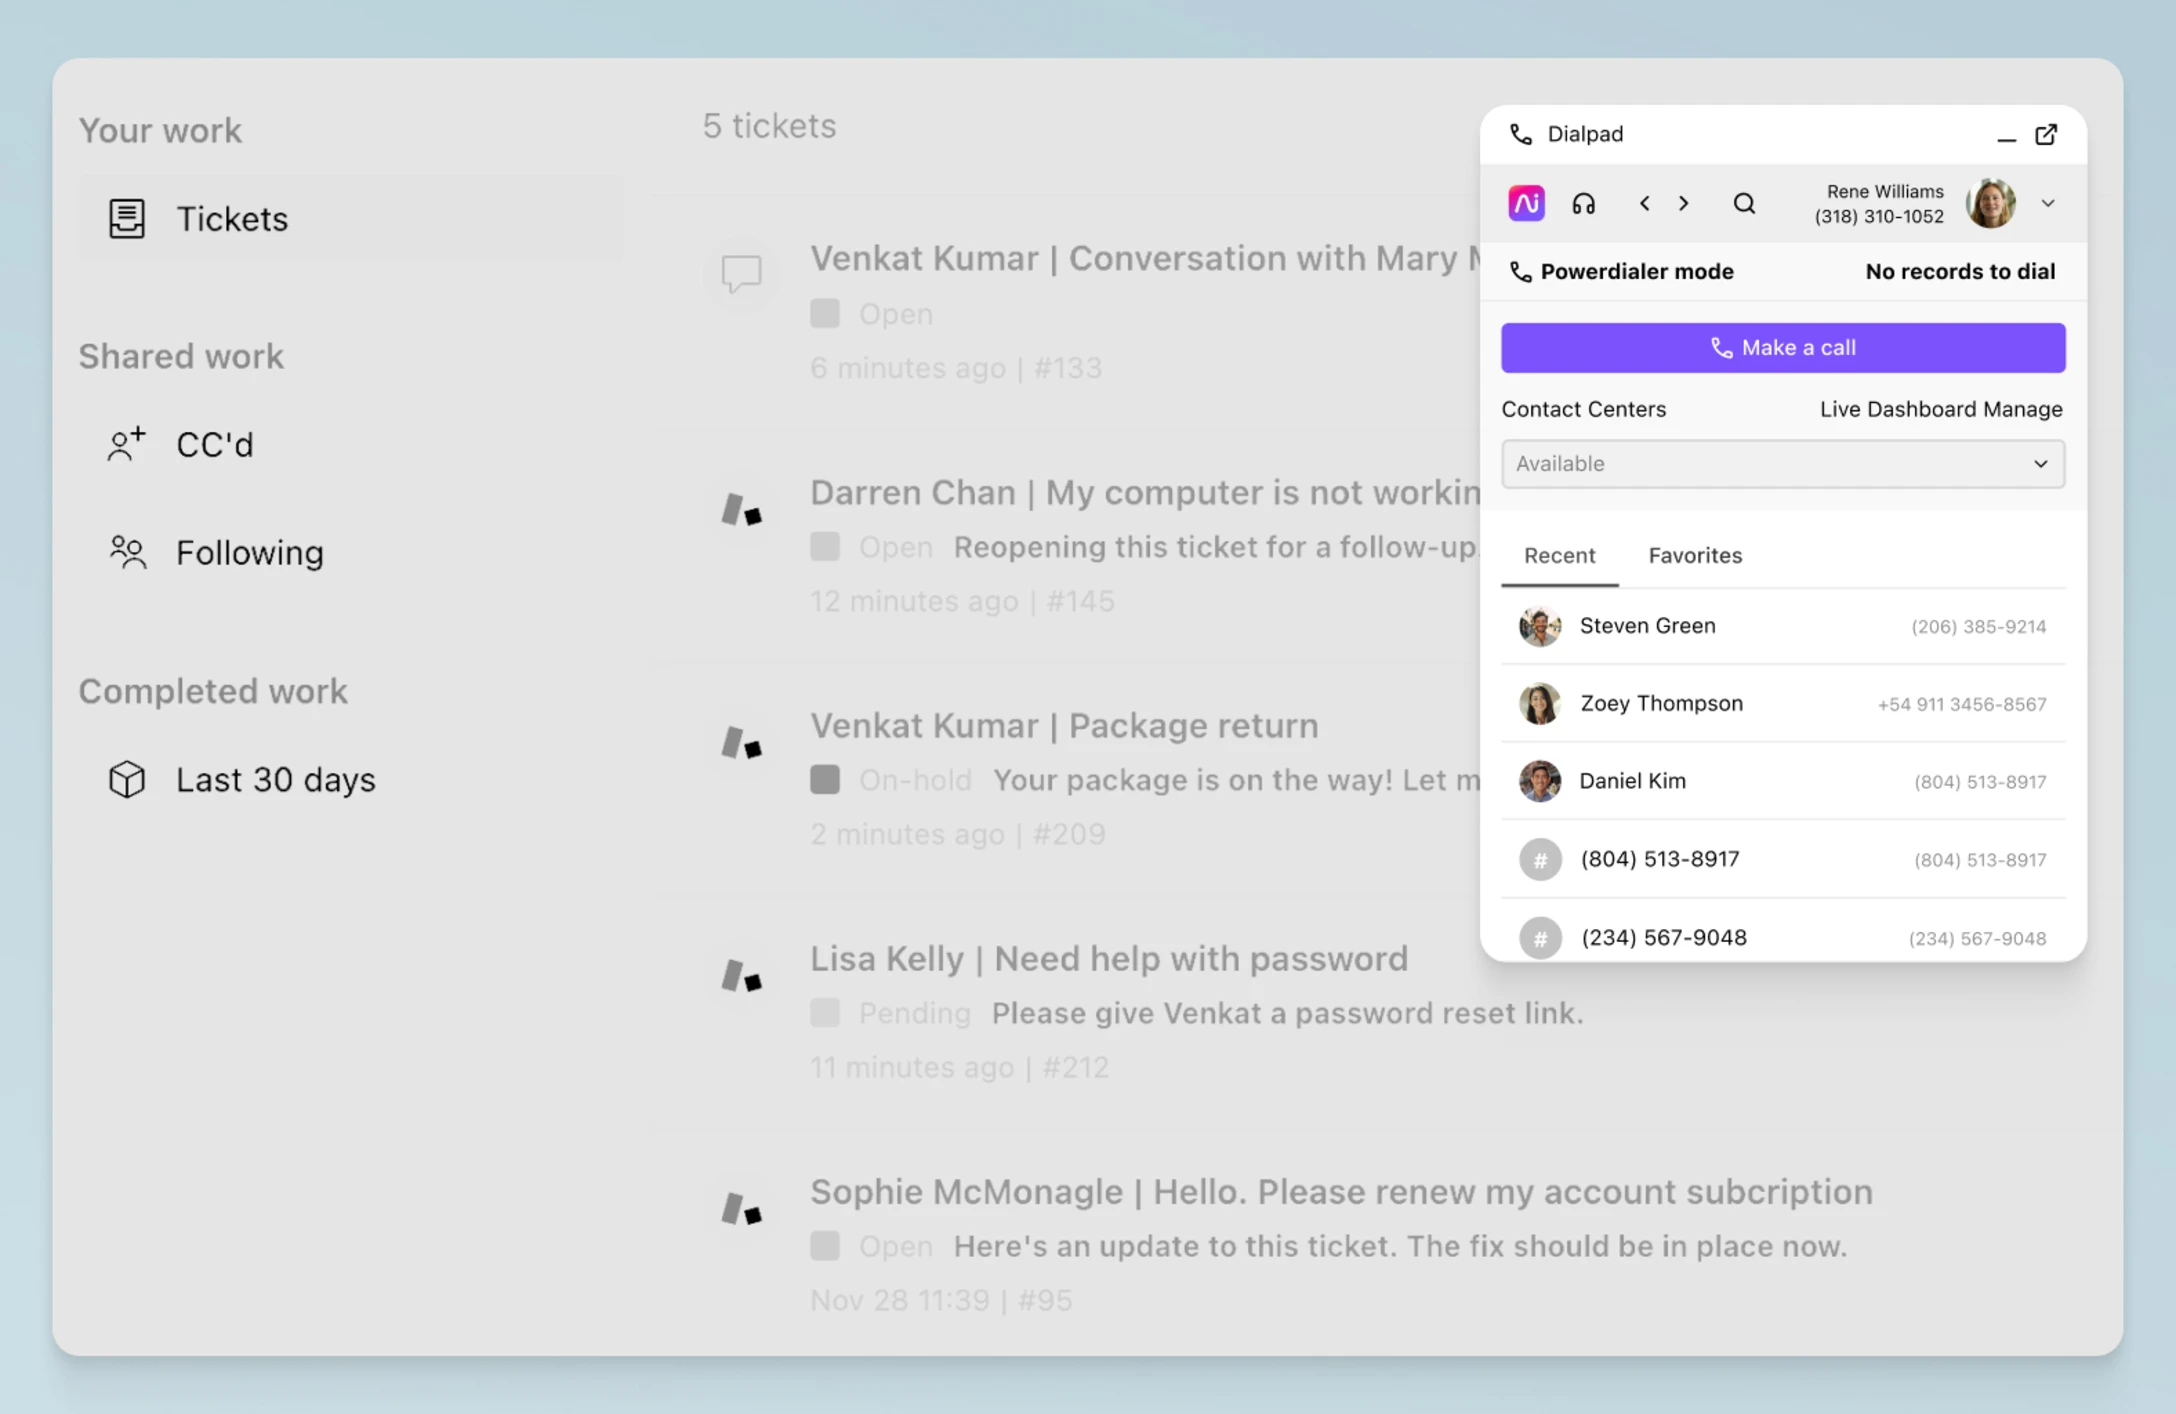Click the Powerdialer mode phone icon
This screenshot has height=1414, width=2176.
tap(1522, 271)
